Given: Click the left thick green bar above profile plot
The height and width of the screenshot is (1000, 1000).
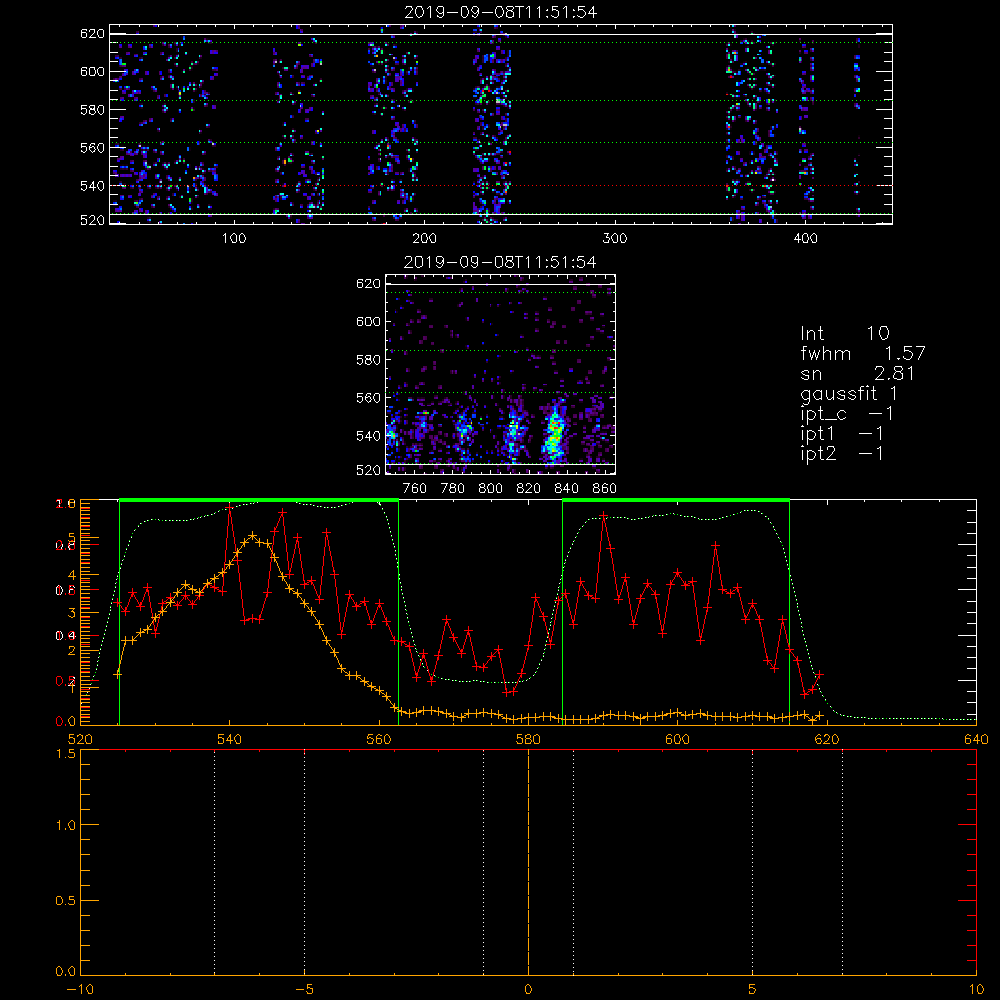Looking at the screenshot, I should [259, 500].
